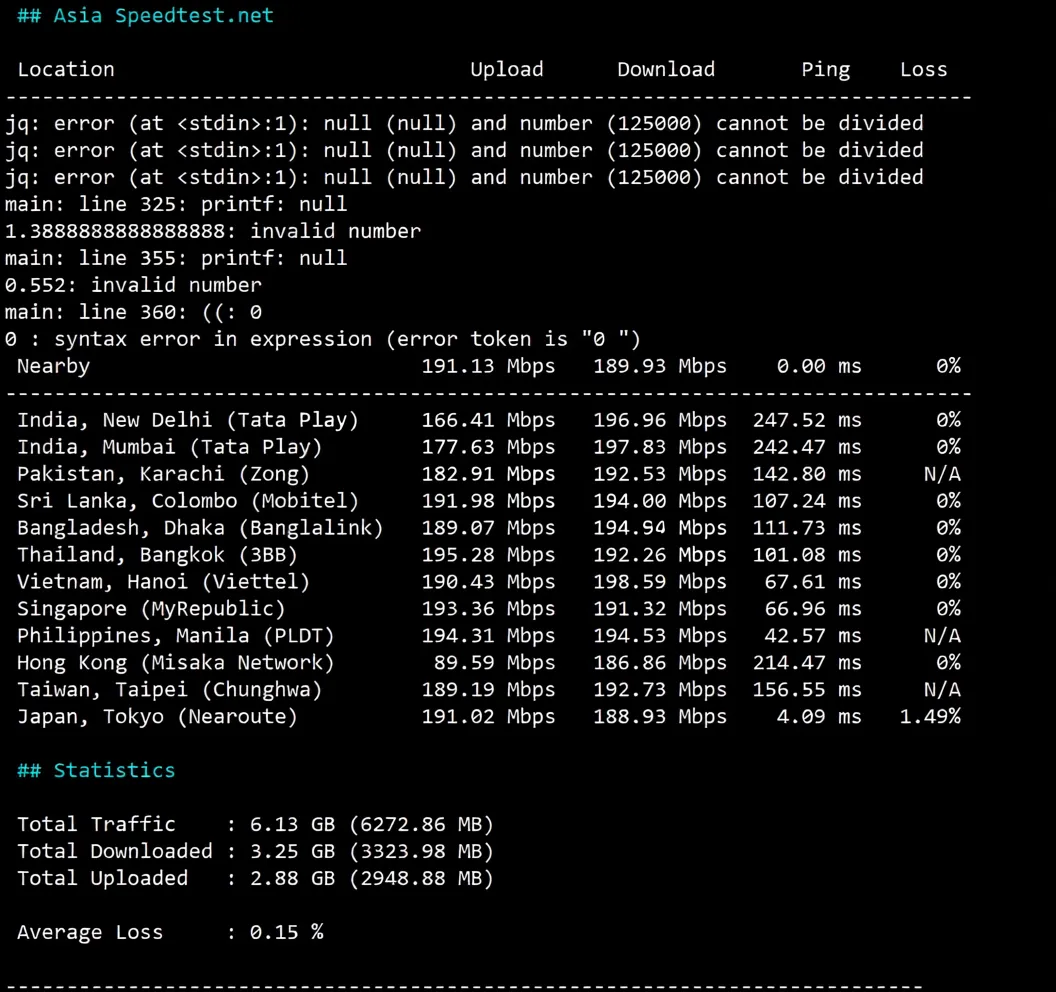This screenshot has width=1056, height=992.
Task: Click the Ping column header
Action: (x=825, y=69)
